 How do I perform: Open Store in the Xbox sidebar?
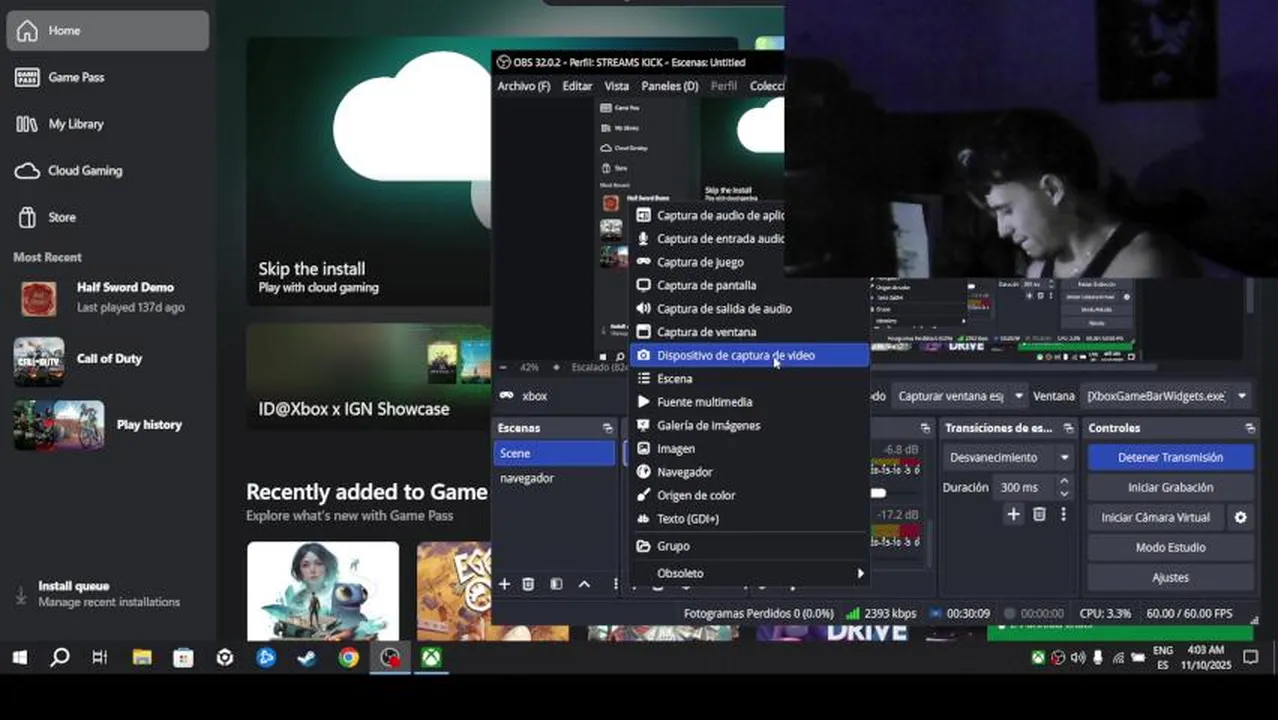[108, 217]
